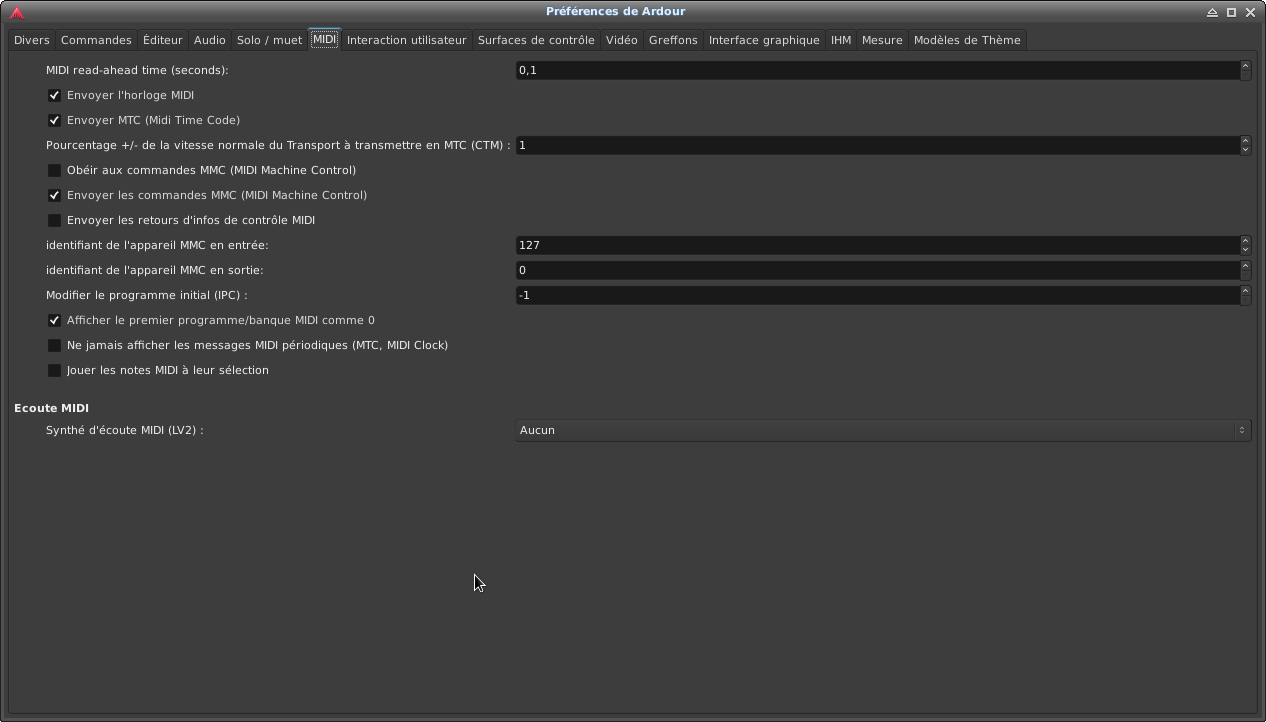This screenshot has width=1266, height=722.
Task: Open the Commandes tab
Action: (96, 40)
